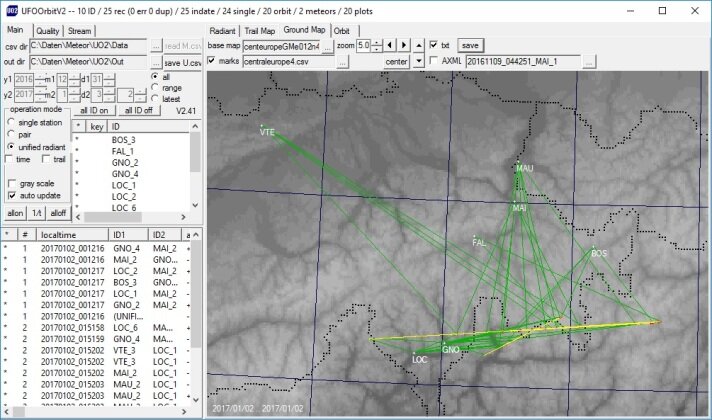The width and height of the screenshot is (712, 420).
Task: Enable the gray scale checkbox
Action: coord(13,184)
